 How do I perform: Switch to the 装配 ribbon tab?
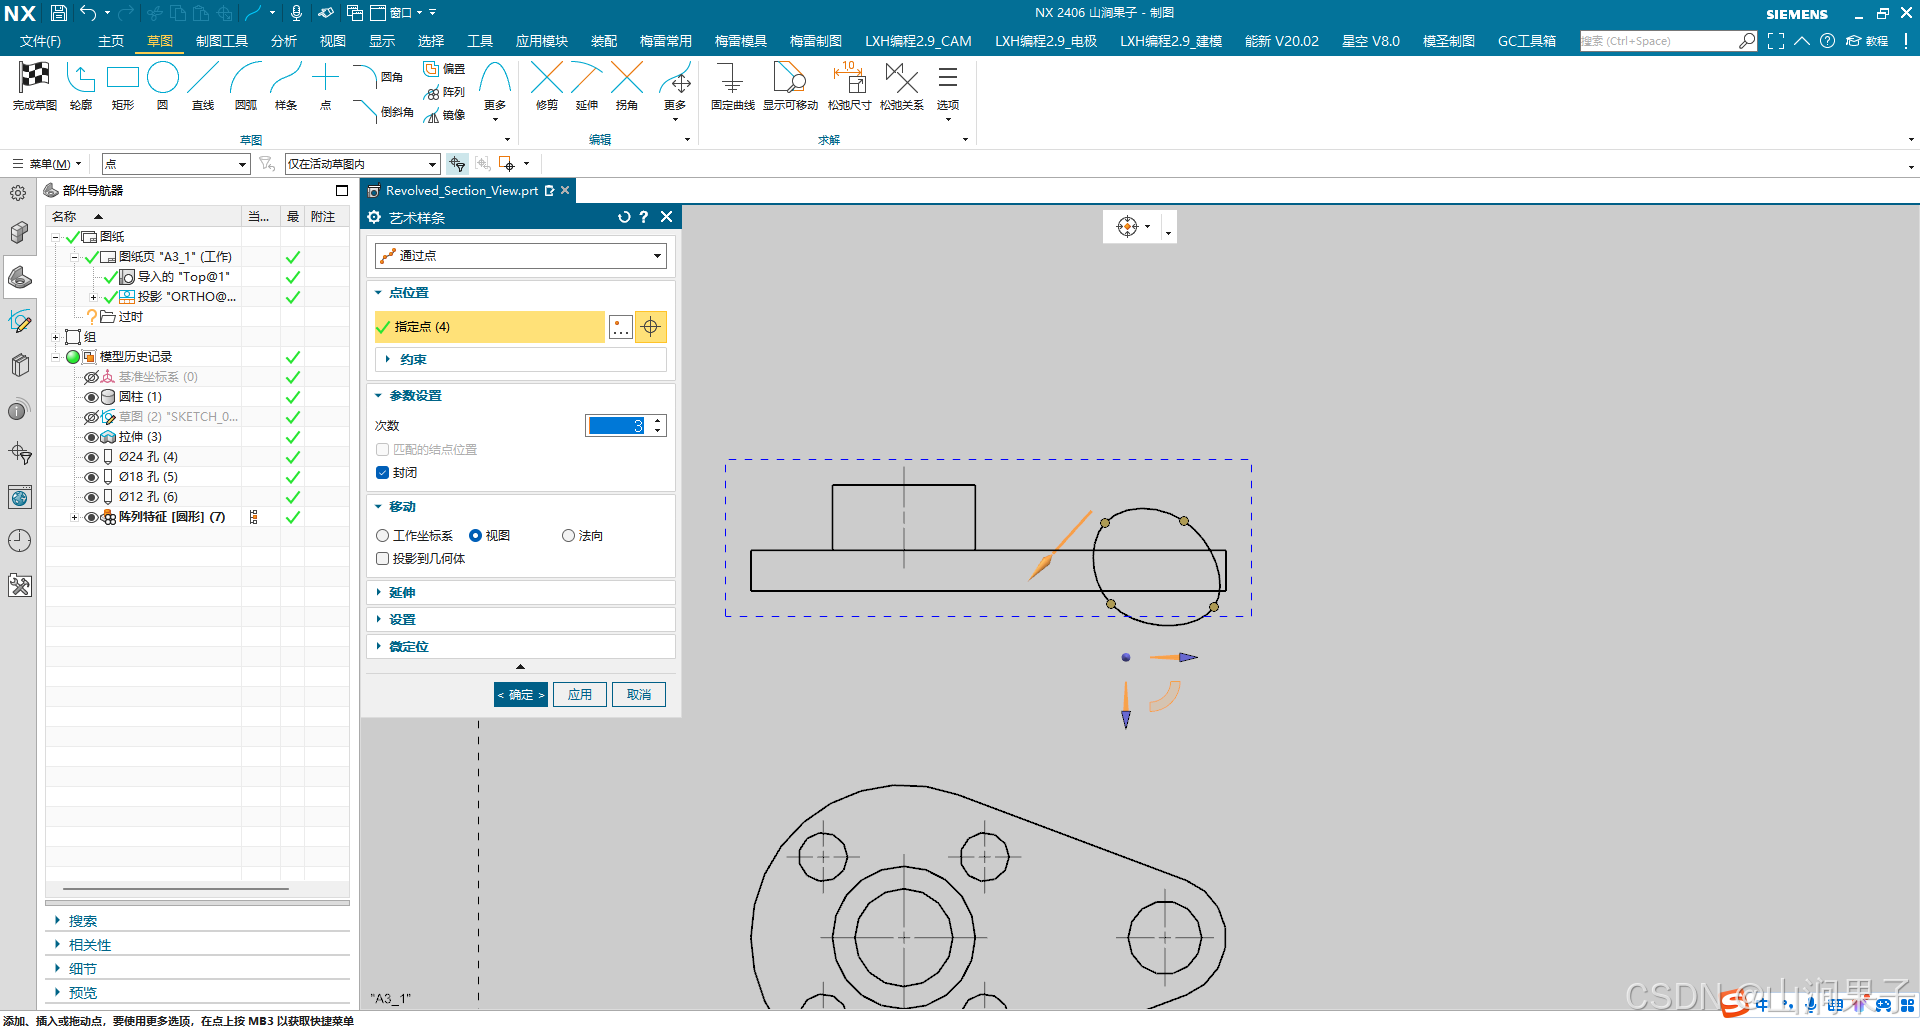[x=604, y=41]
